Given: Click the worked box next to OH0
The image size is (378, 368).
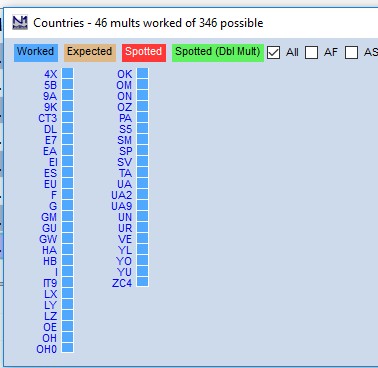Looking at the screenshot, I should pyautogui.click(x=67, y=348).
